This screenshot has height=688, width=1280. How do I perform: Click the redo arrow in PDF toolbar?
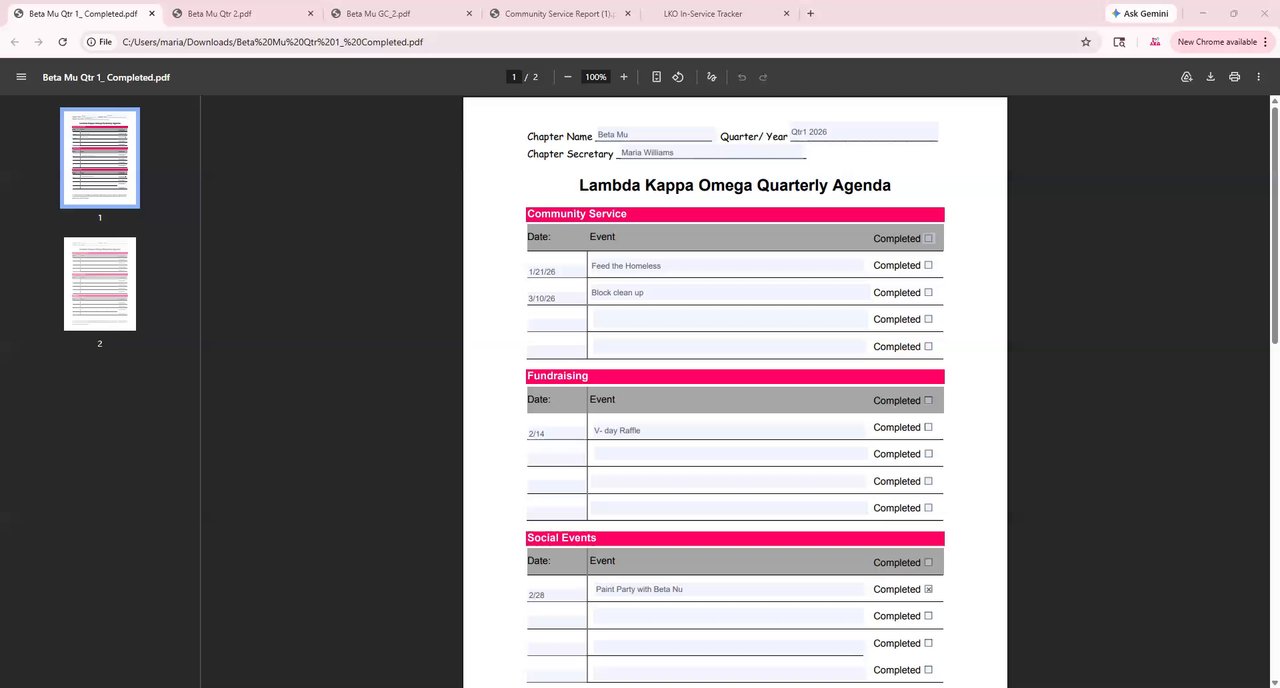click(763, 77)
